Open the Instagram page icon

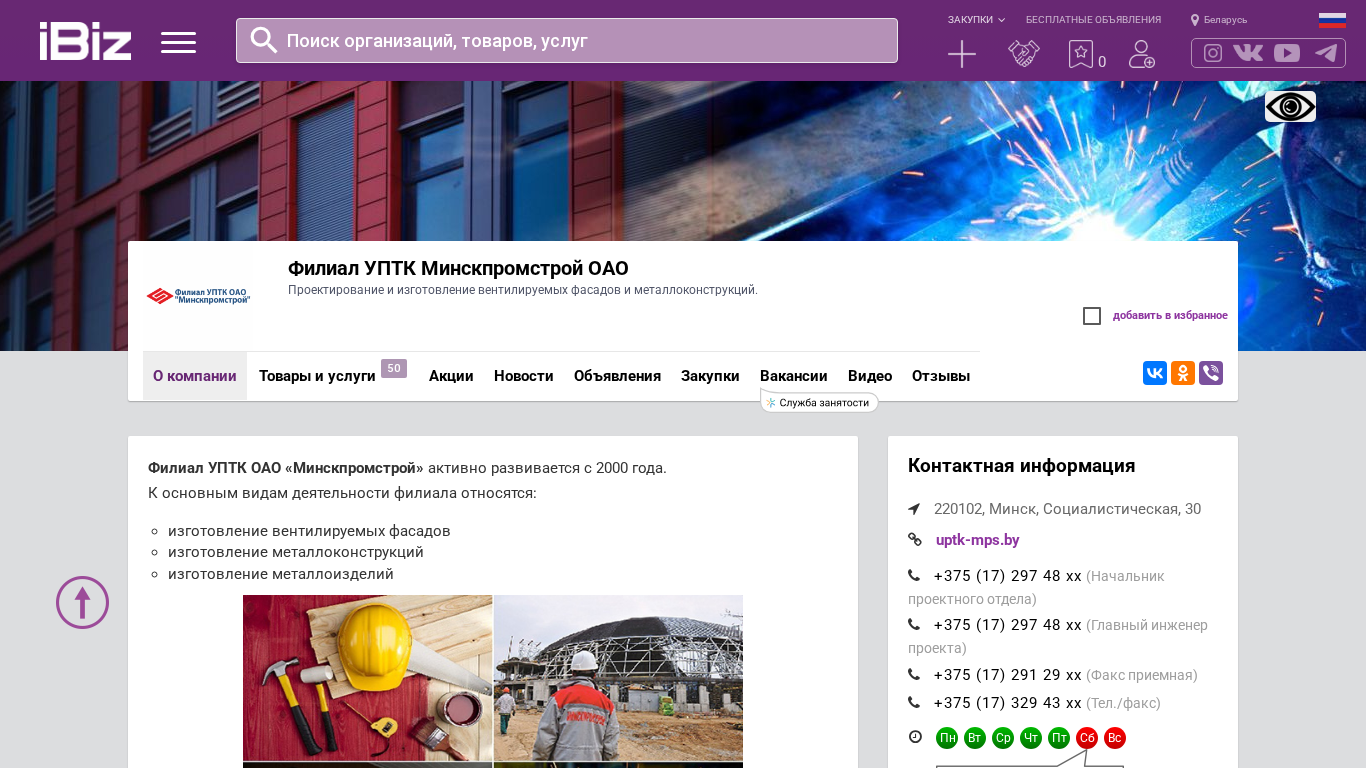click(1213, 53)
